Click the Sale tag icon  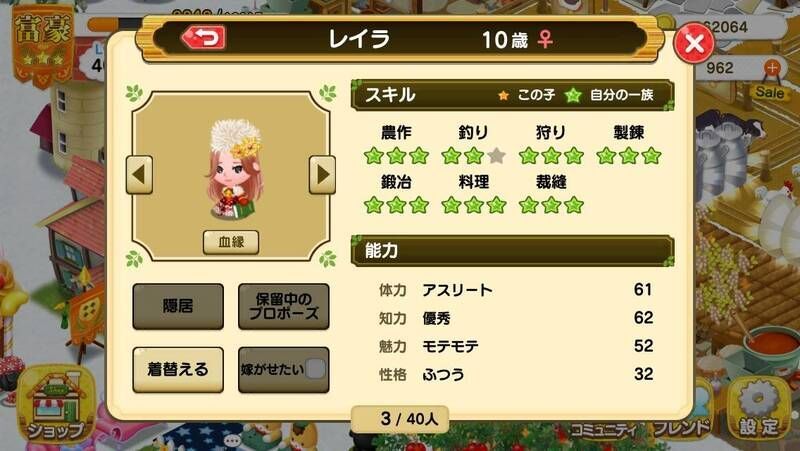pos(769,92)
